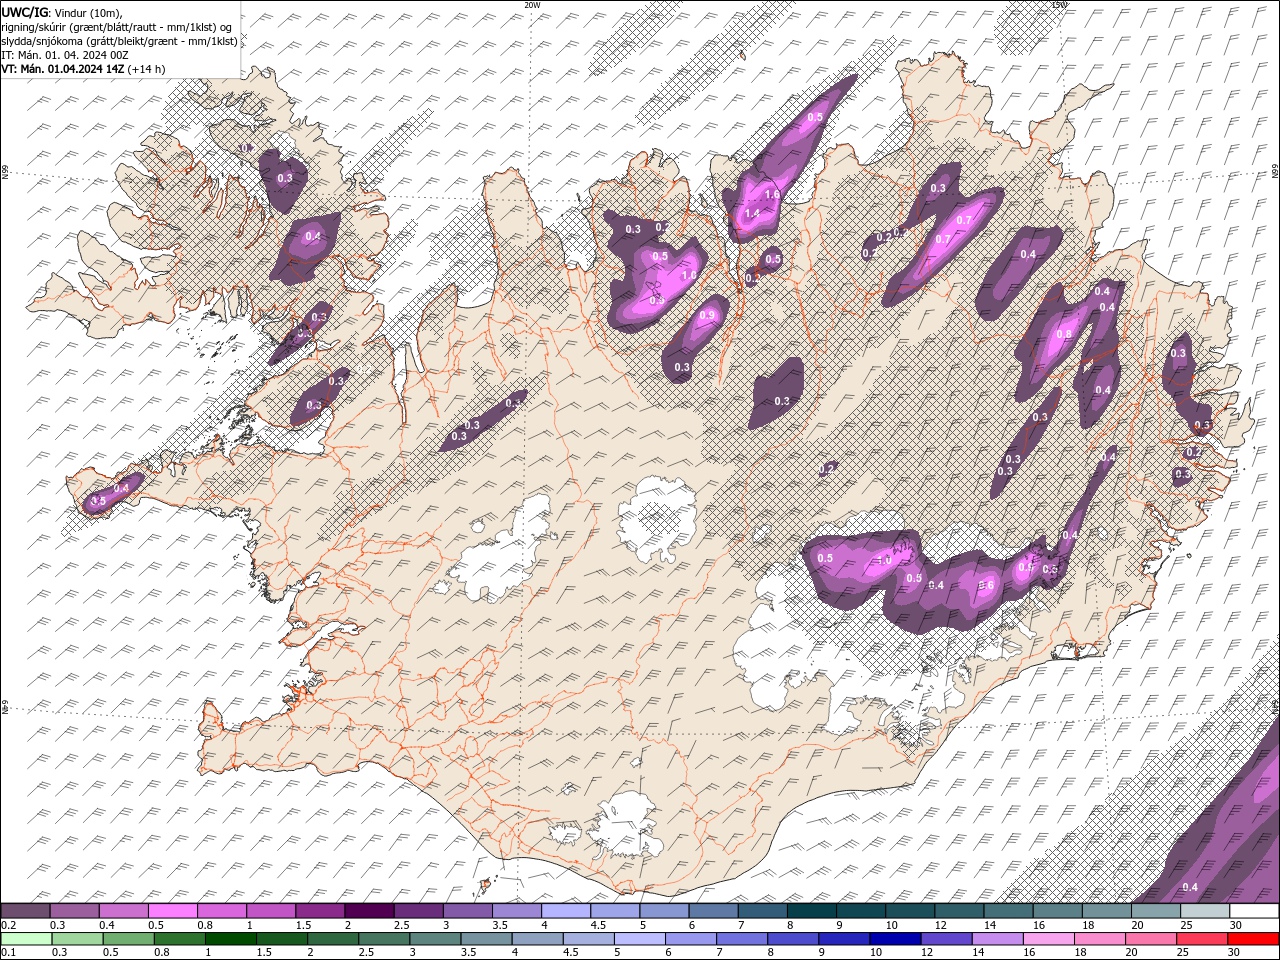Click the "(+14 h)" forecast offset text
Image resolution: width=1280 pixels, height=960 pixels.
click(147, 69)
